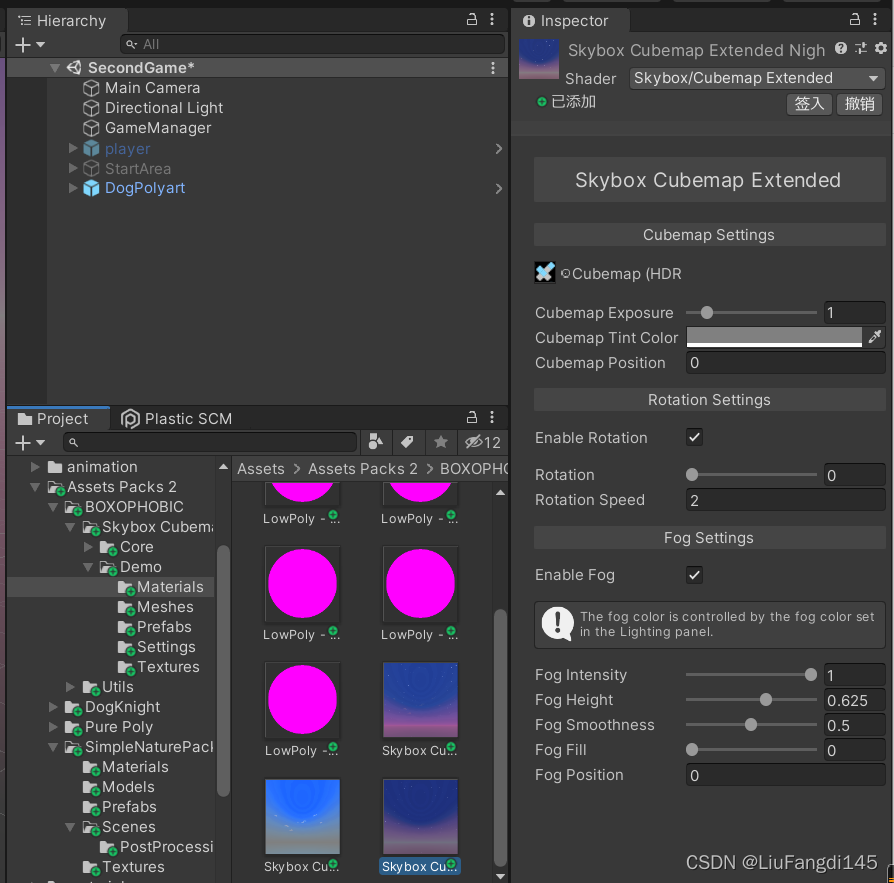Open Cubemap Tint Color swatch
894x883 pixels.
pyautogui.click(x=774, y=337)
